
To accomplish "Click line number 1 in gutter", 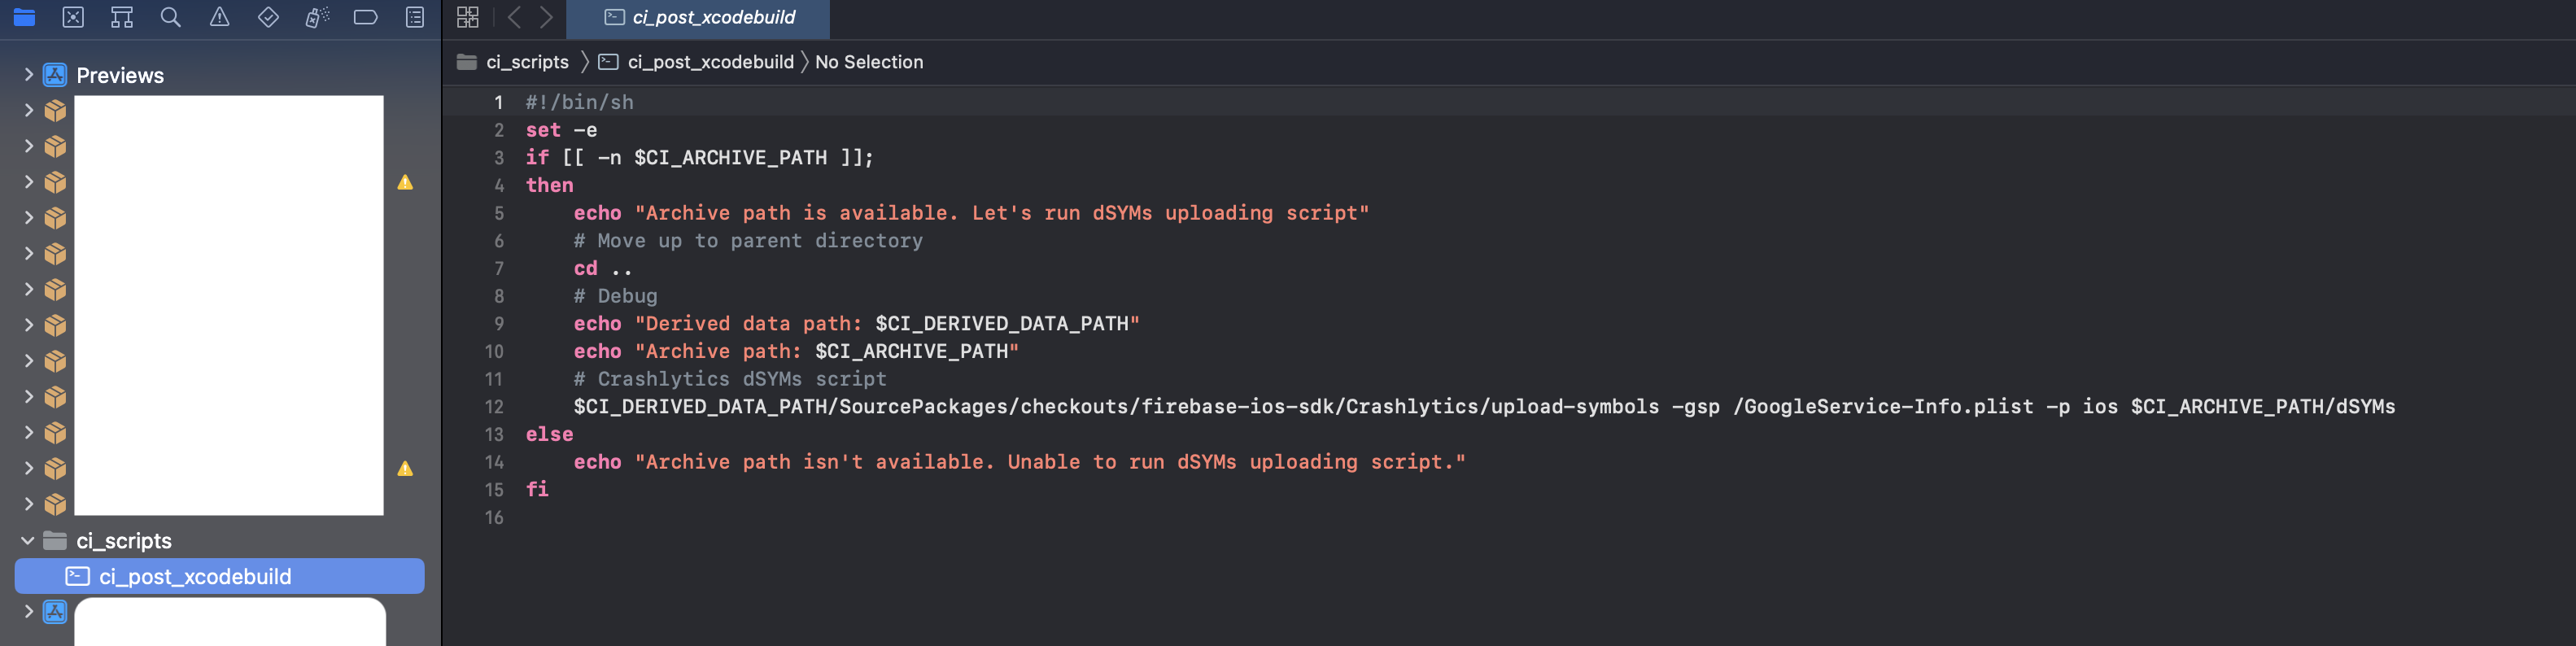I will (x=498, y=102).
